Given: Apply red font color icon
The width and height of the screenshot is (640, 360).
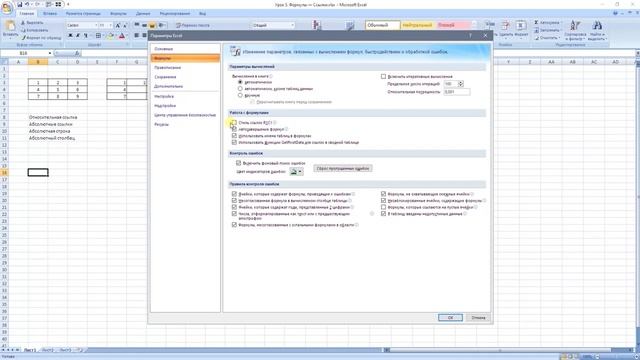Looking at the screenshot, I should (x=121, y=36).
